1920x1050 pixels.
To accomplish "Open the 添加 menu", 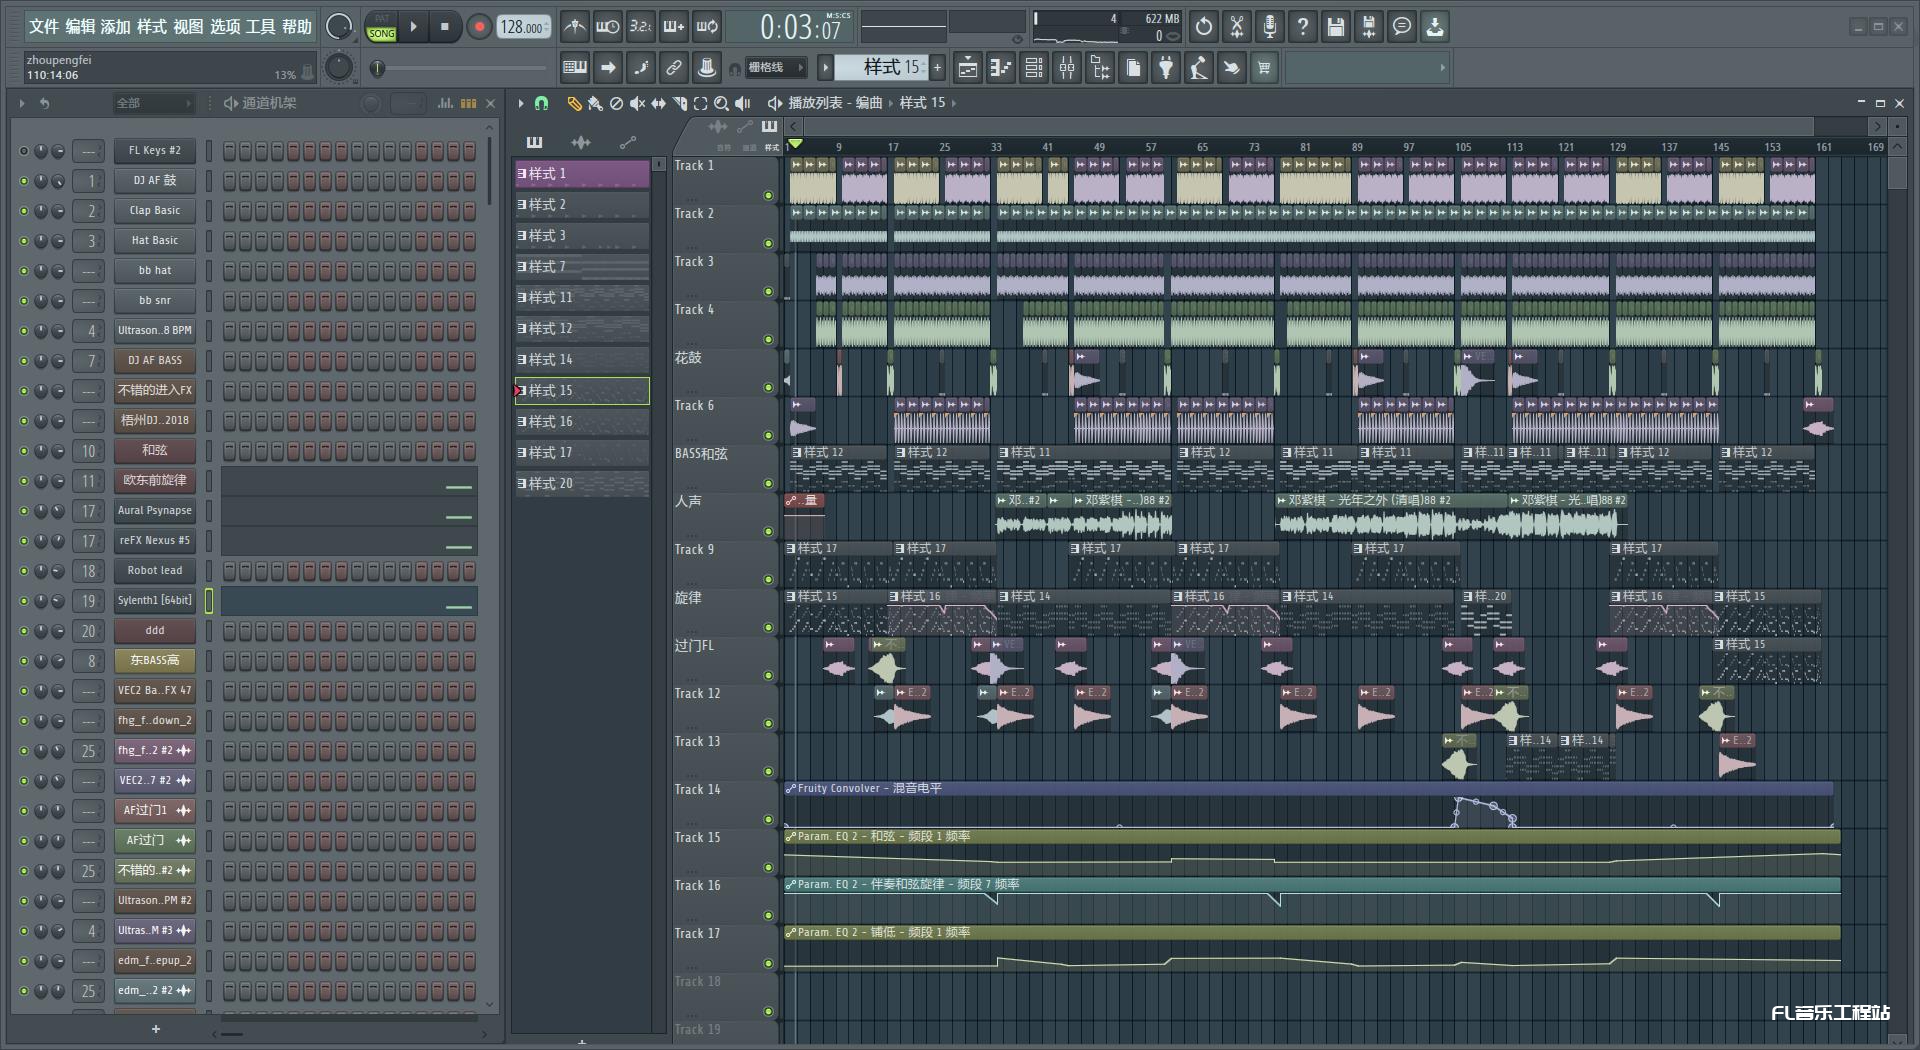I will tap(116, 27).
